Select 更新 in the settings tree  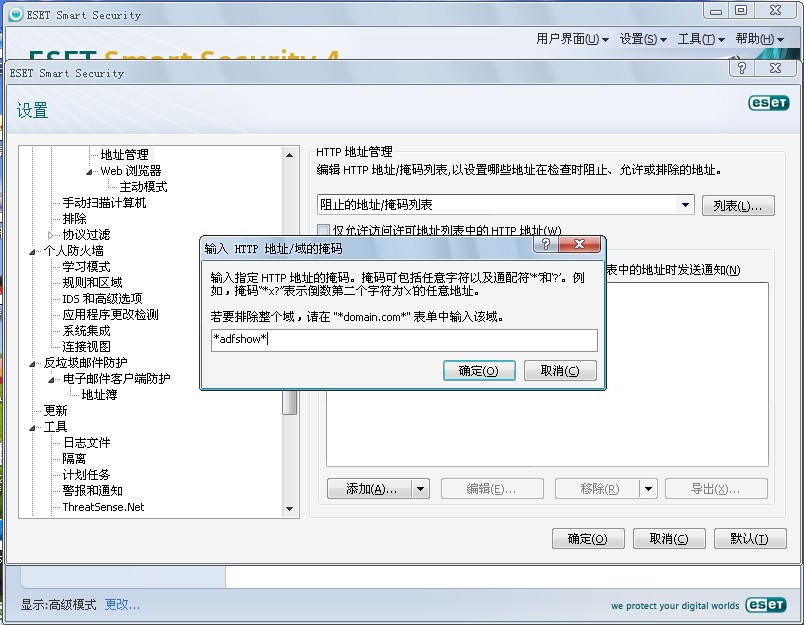[55, 411]
